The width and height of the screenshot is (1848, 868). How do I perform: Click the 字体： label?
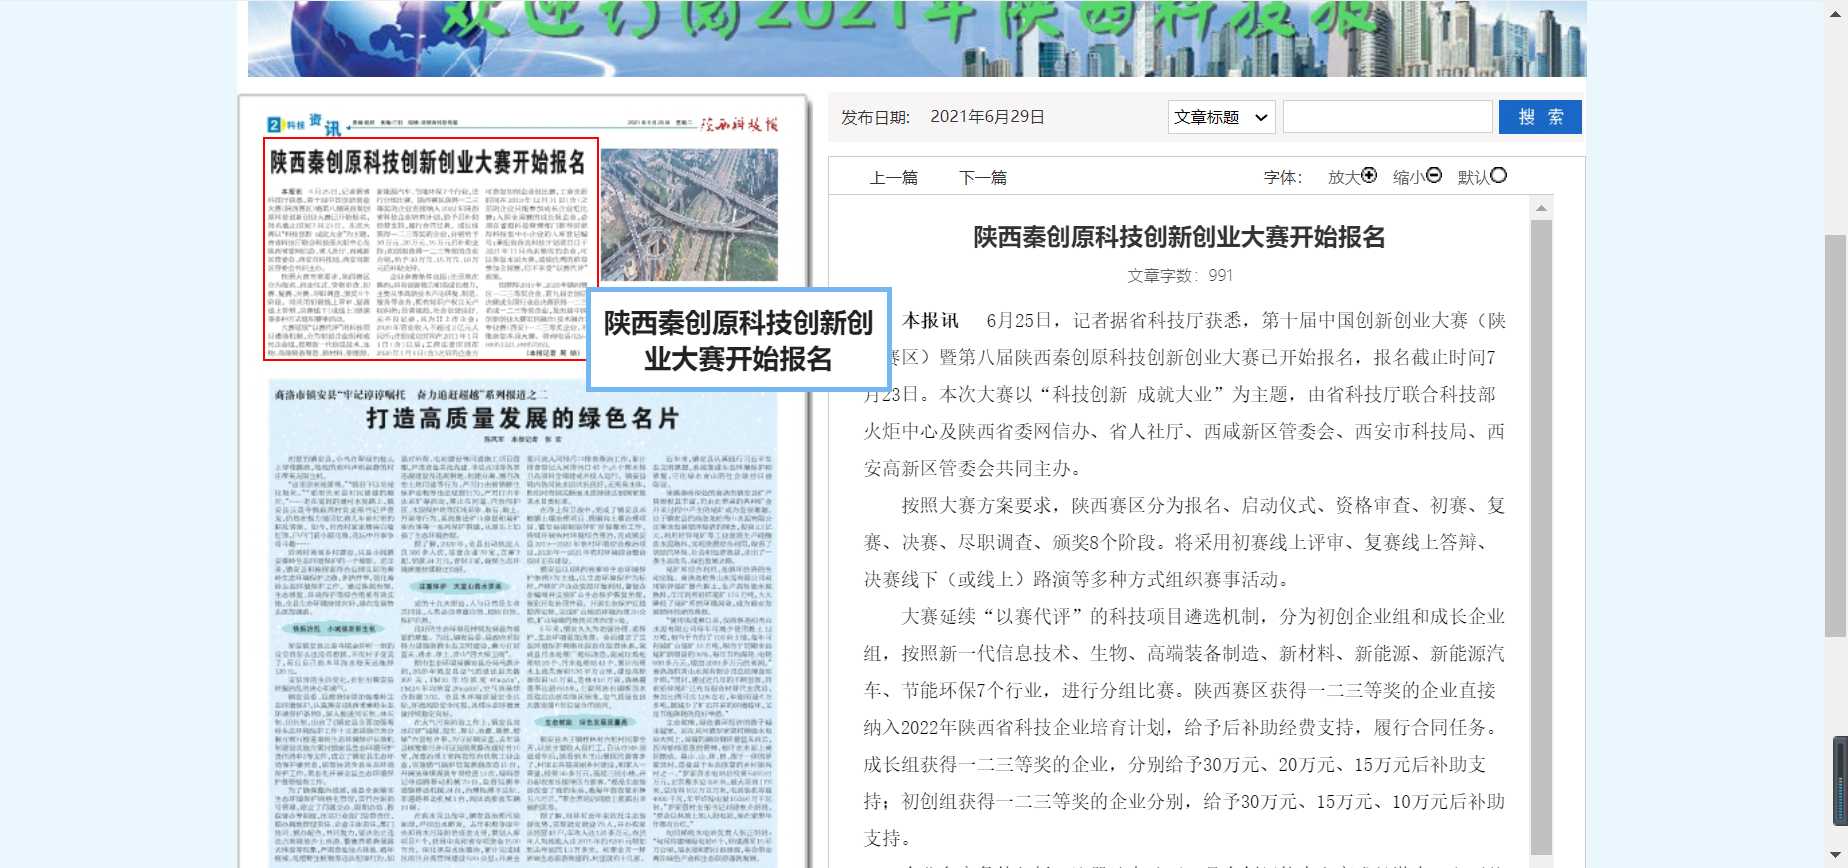1283,177
